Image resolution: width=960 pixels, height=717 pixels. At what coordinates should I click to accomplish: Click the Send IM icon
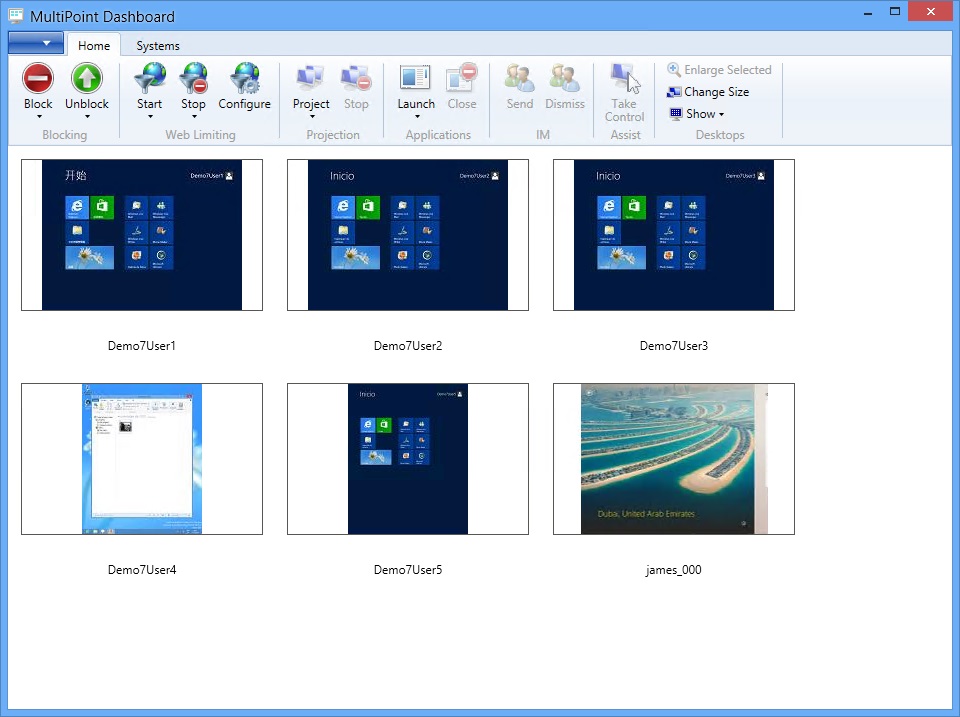coord(519,78)
